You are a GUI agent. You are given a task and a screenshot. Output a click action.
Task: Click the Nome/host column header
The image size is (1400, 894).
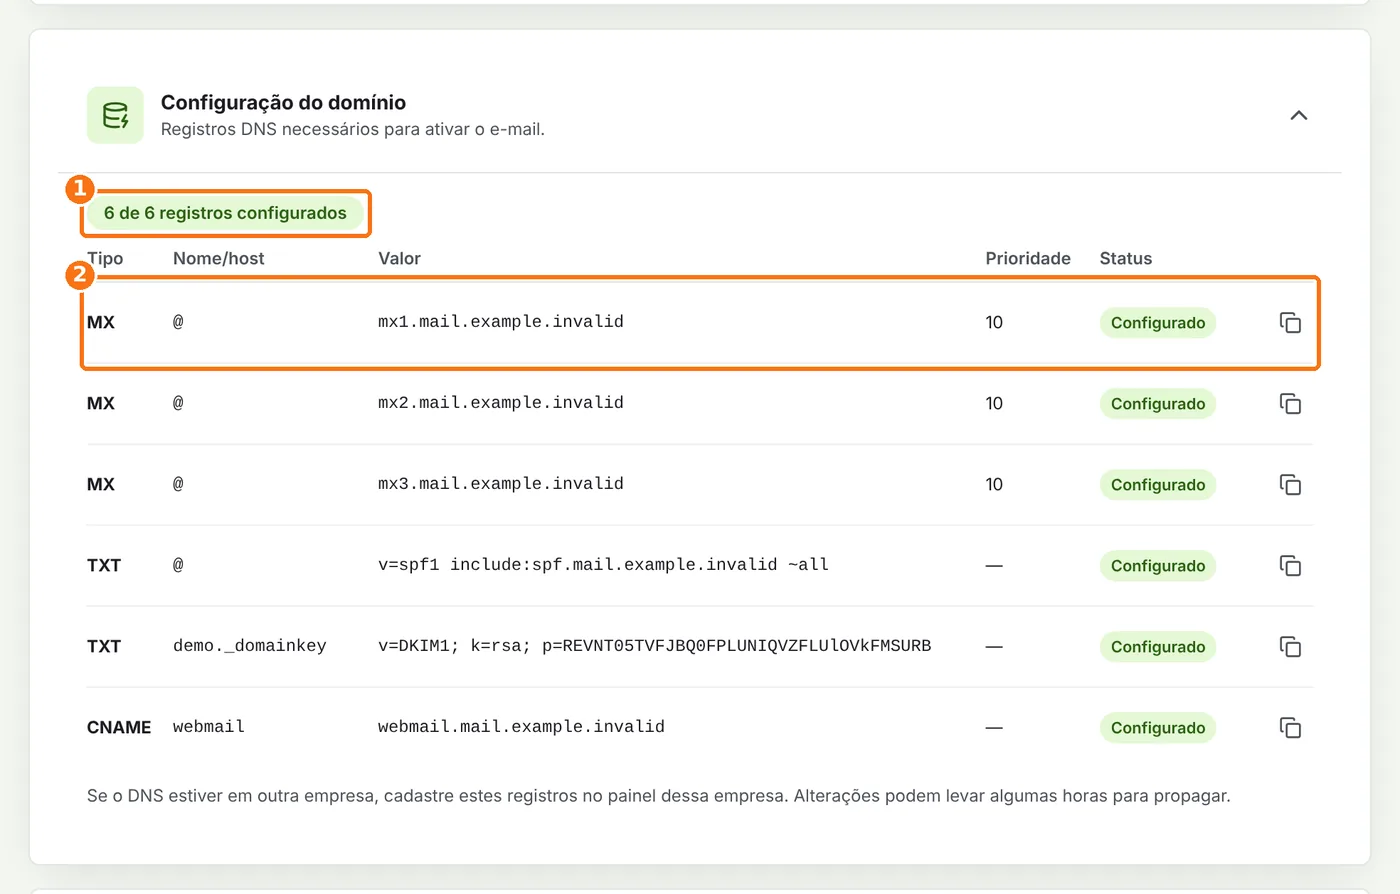point(219,258)
